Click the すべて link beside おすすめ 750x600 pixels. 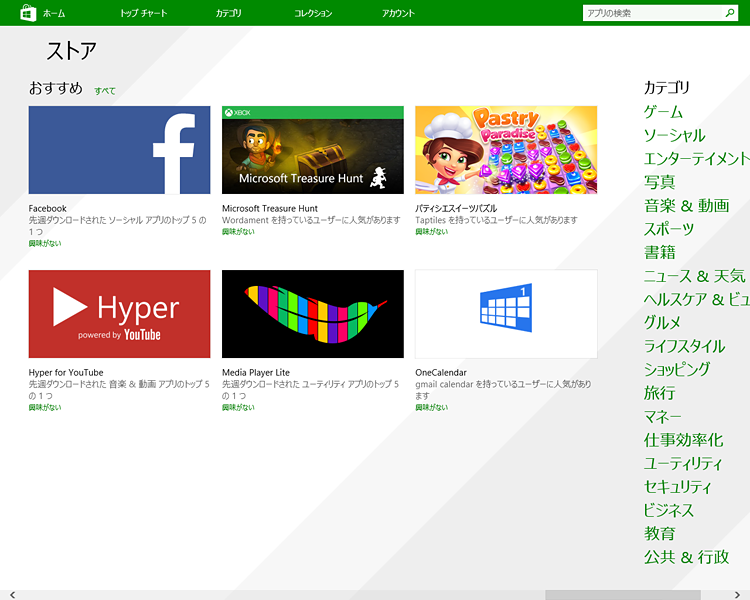click(x=105, y=91)
